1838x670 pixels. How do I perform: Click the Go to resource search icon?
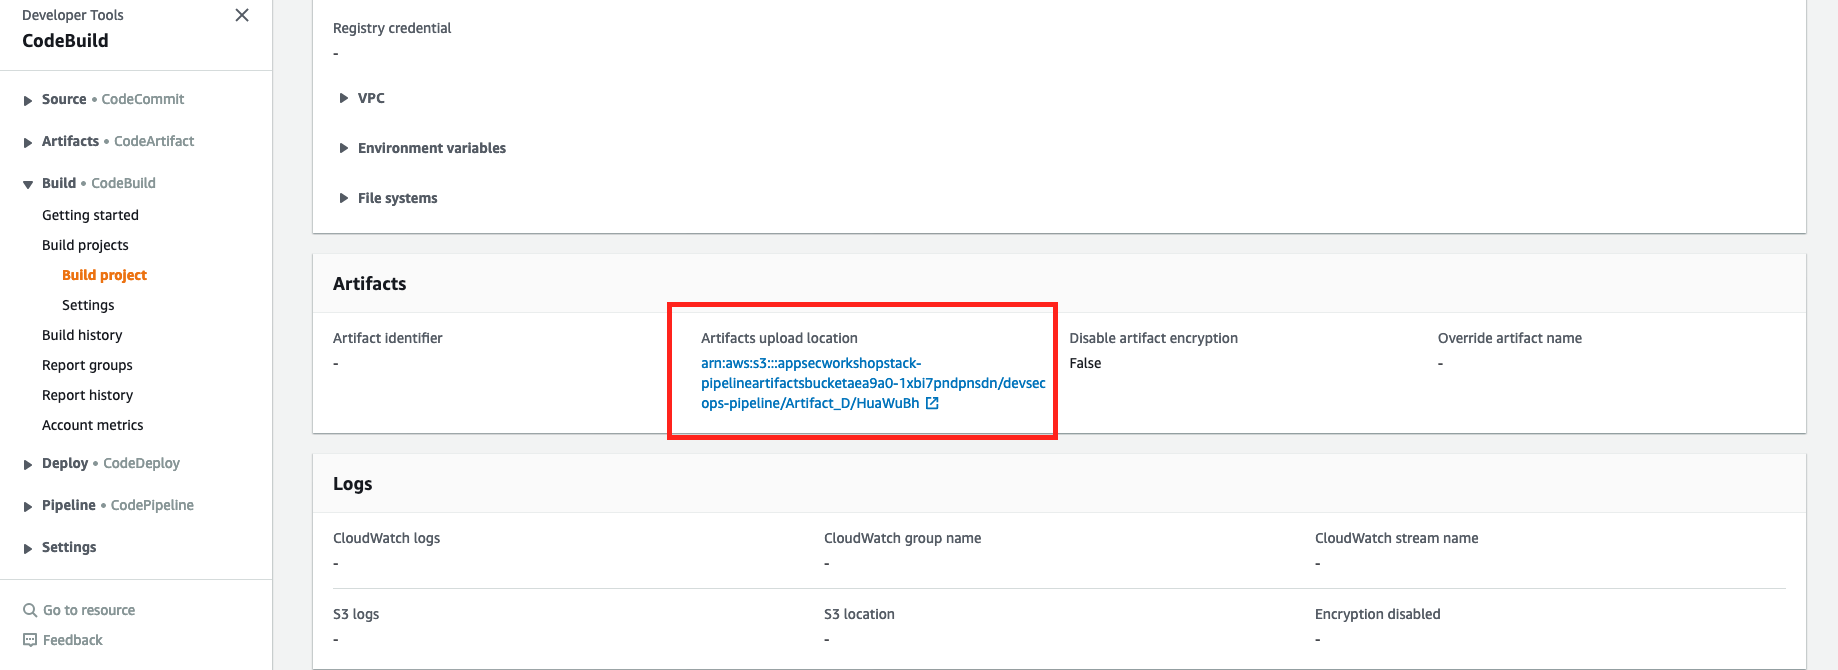(x=30, y=610)
